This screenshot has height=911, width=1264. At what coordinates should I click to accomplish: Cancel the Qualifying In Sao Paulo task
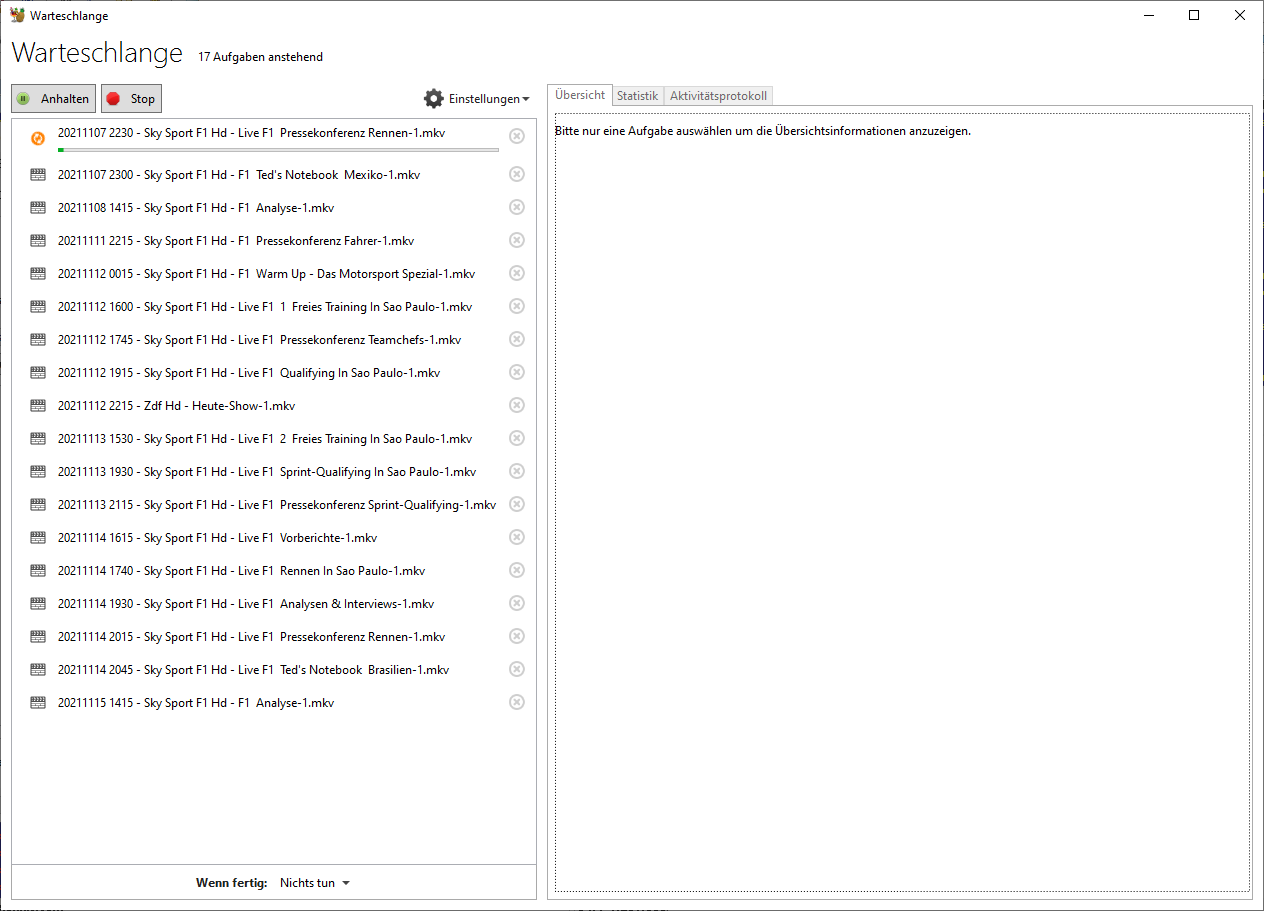coord(517,371)
